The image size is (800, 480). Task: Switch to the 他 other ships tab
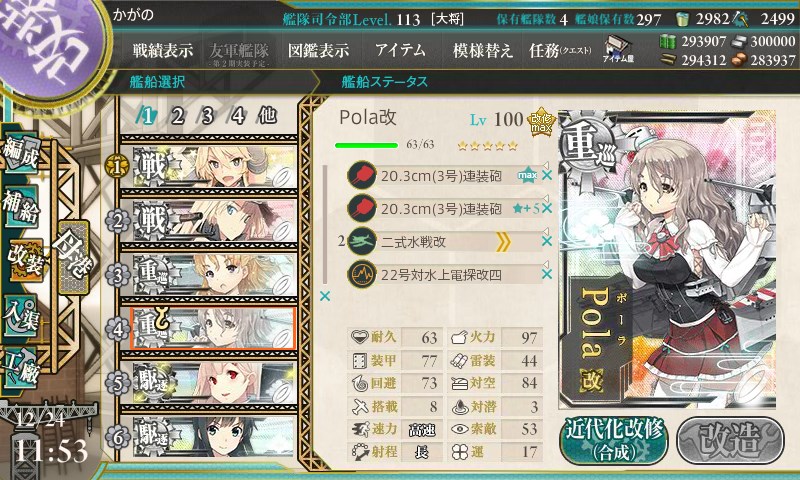(267, 116)
